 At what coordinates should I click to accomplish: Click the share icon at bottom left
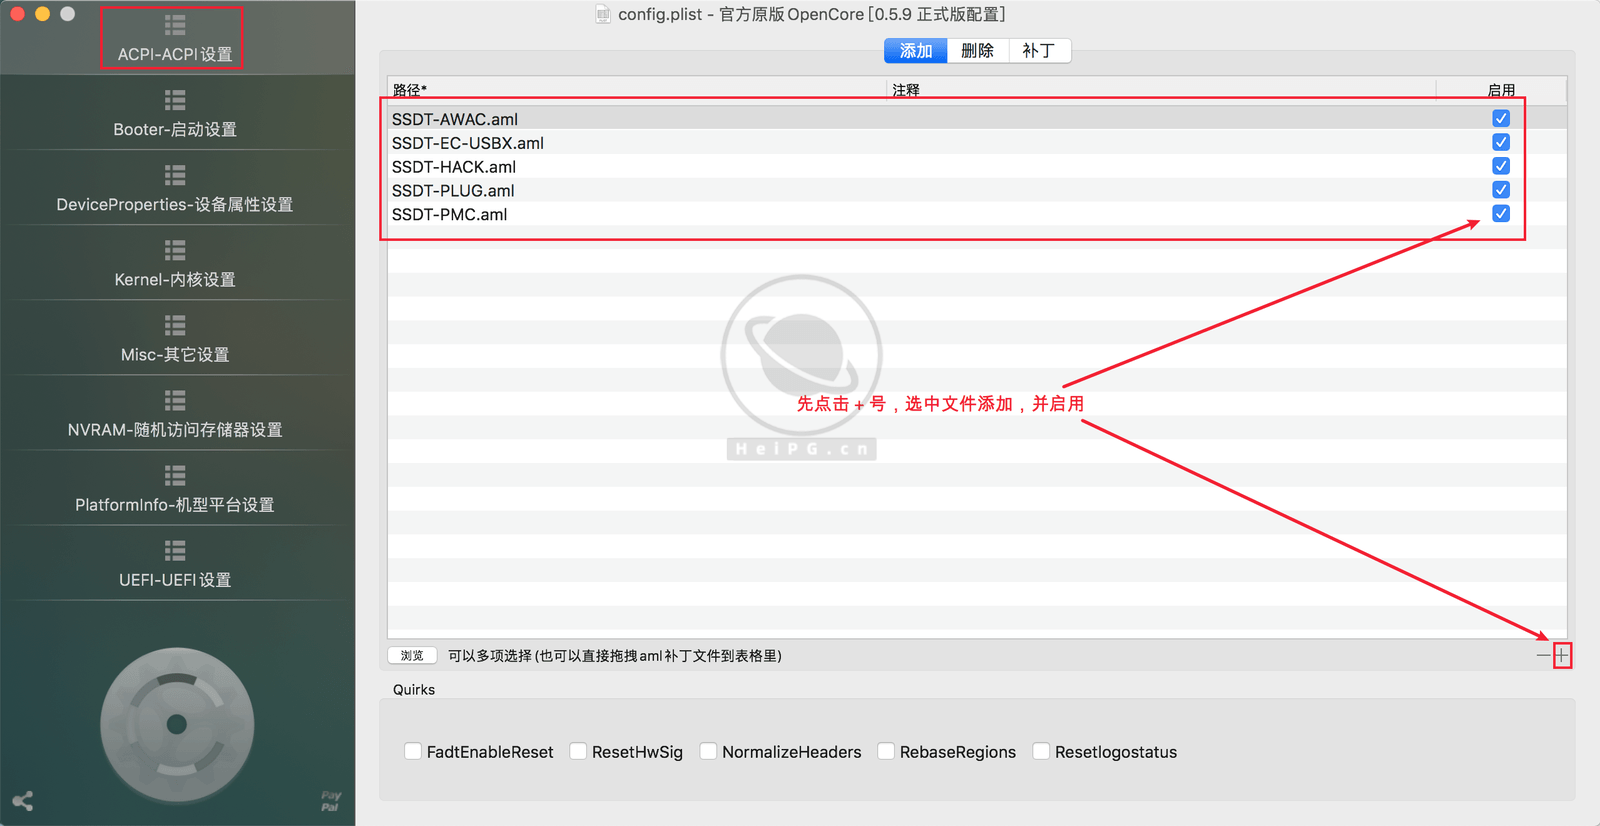(23, 801)
